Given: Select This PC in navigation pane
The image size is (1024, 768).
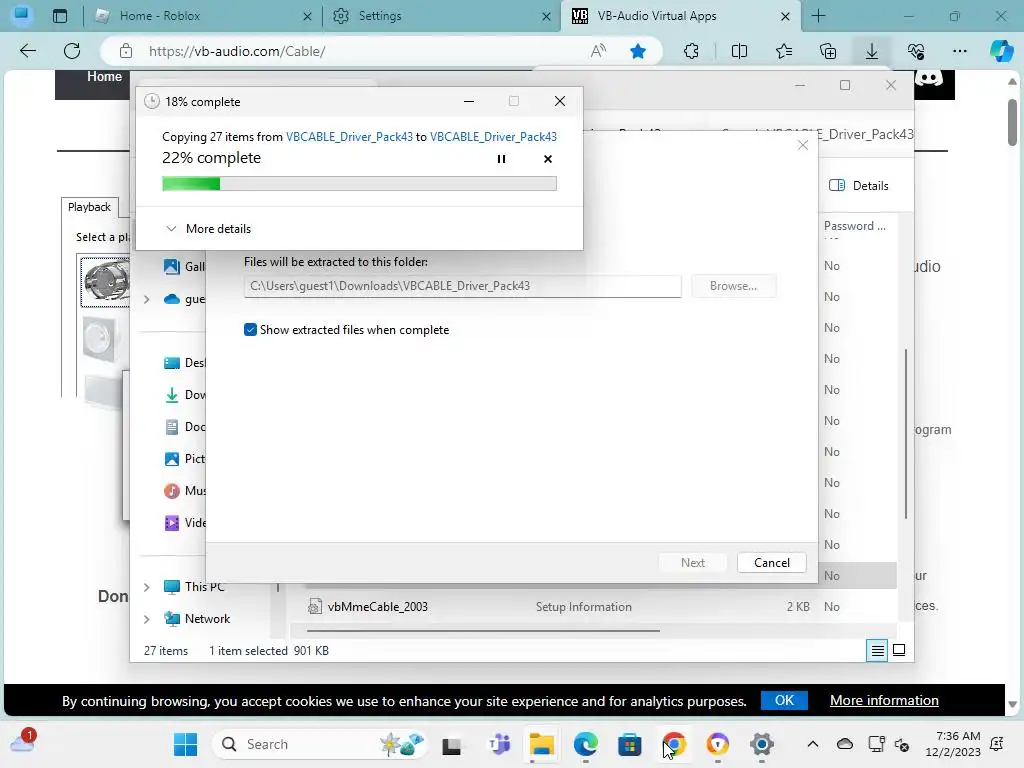Looking at the screenshot, I should (194, 586).
